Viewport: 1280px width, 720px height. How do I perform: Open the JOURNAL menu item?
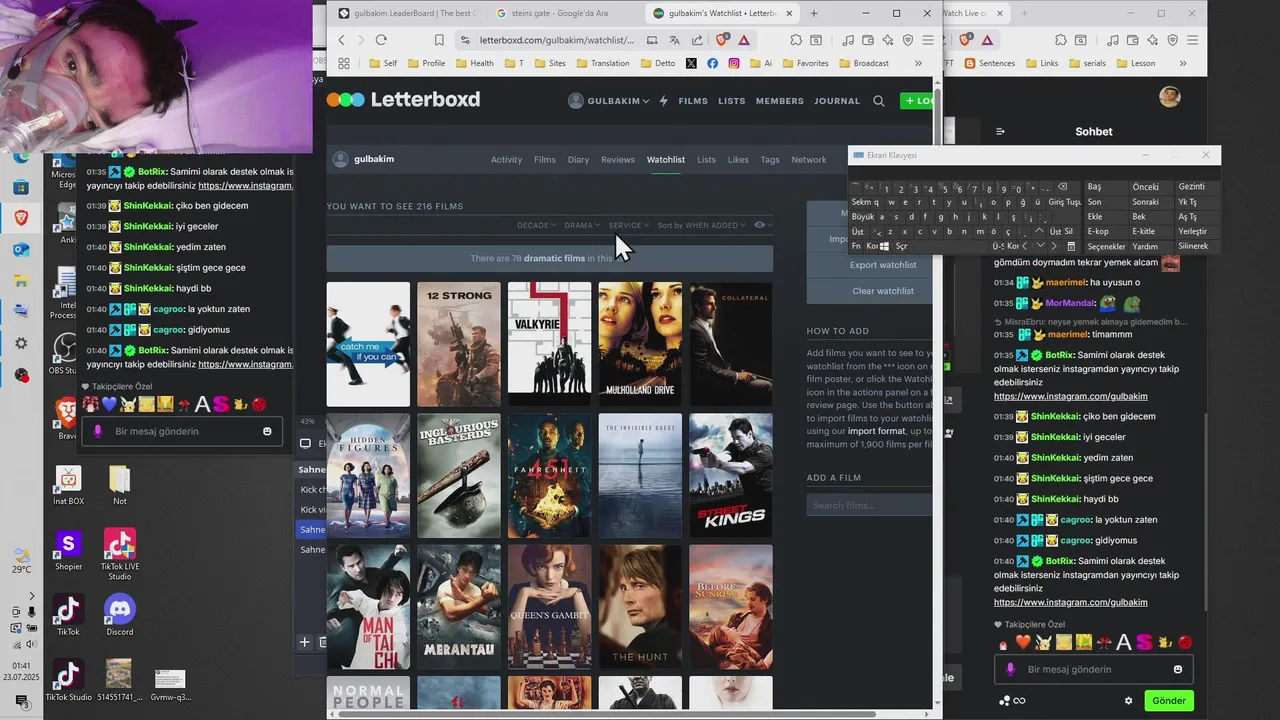coord(837,101)
